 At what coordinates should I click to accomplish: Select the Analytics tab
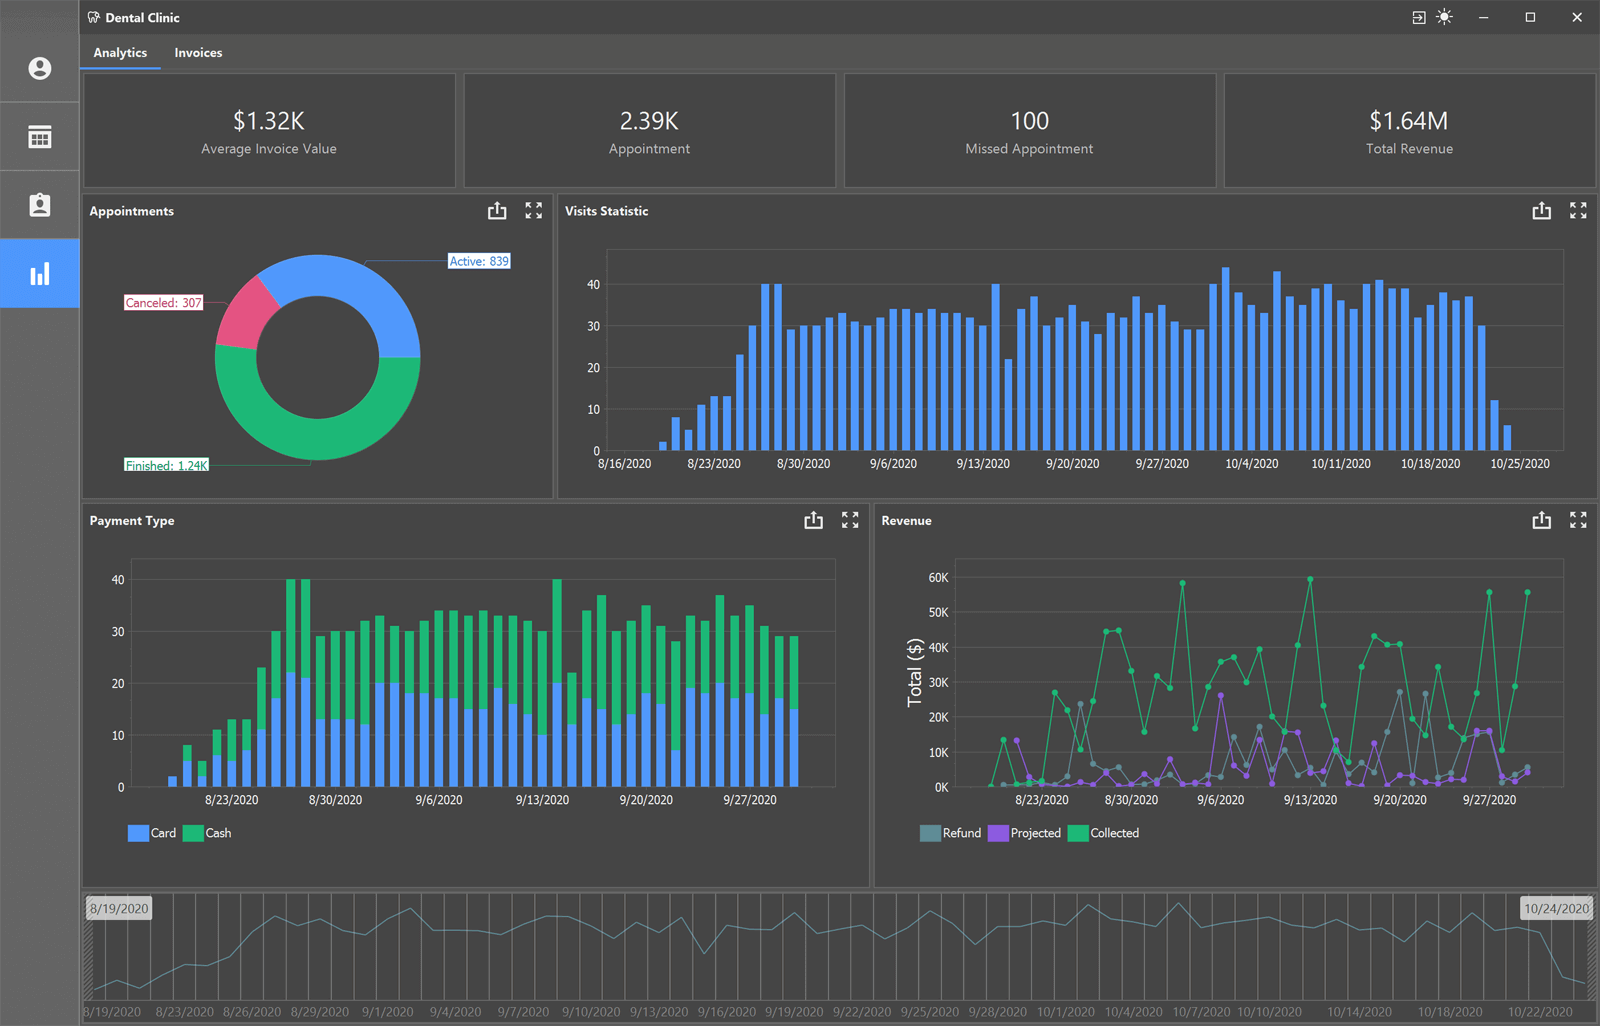(x=119, y=52)
